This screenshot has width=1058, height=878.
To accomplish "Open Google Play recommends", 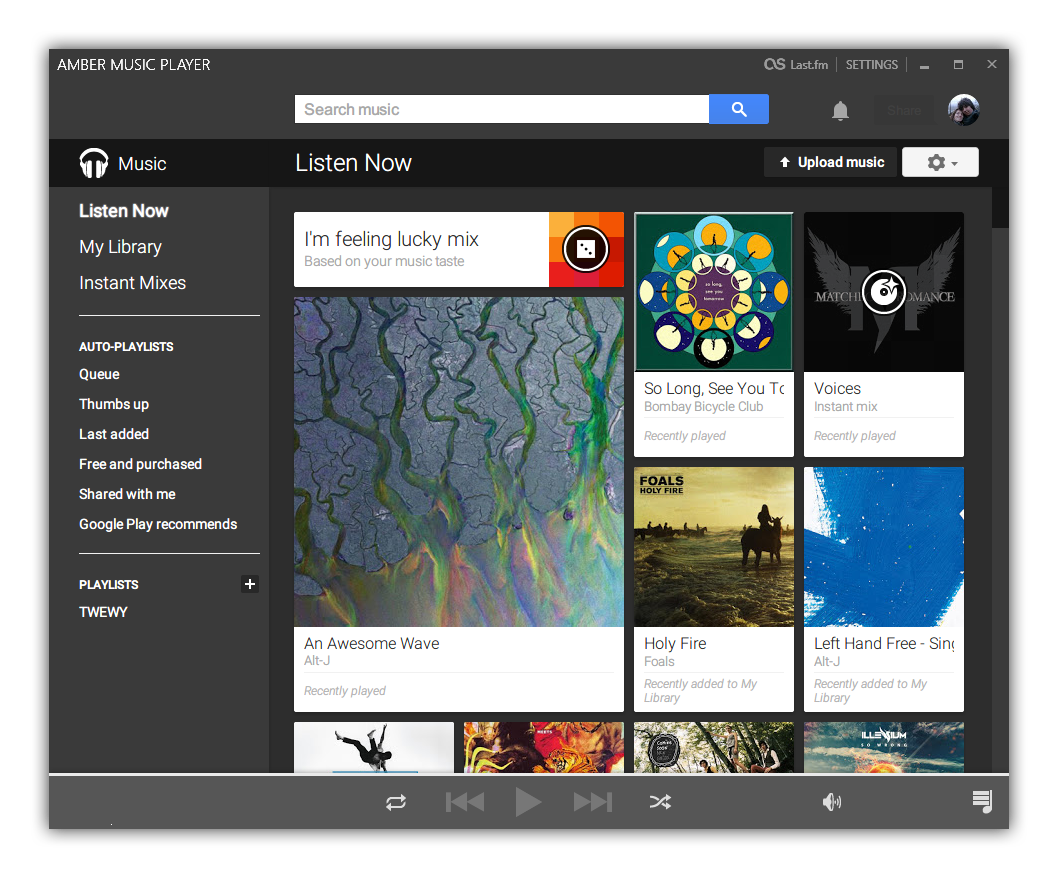I will point(158,524).
